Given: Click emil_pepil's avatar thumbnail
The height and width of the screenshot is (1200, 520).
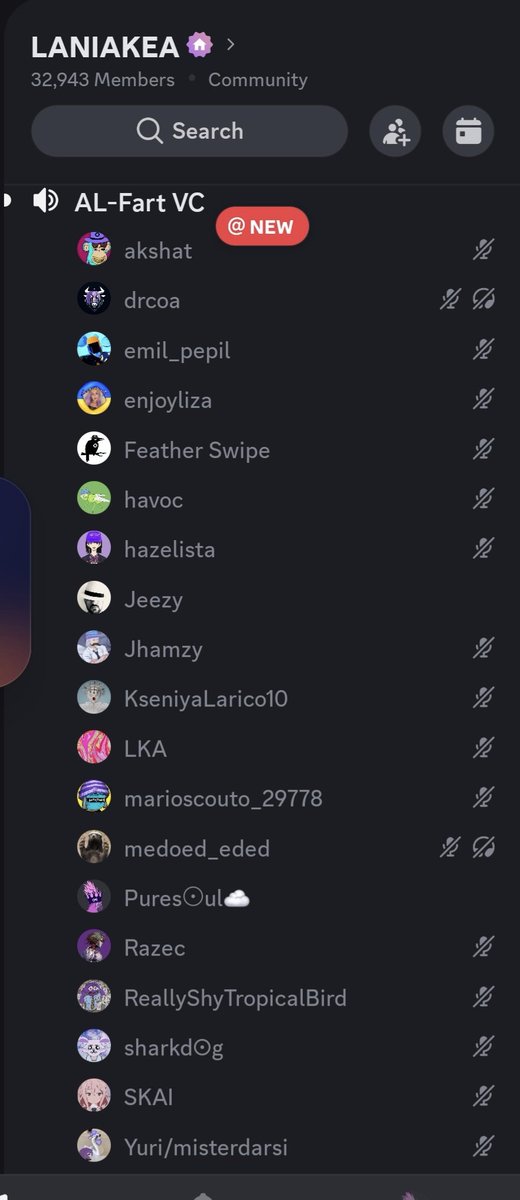Looking at the screenshot, I should point(94,349).
